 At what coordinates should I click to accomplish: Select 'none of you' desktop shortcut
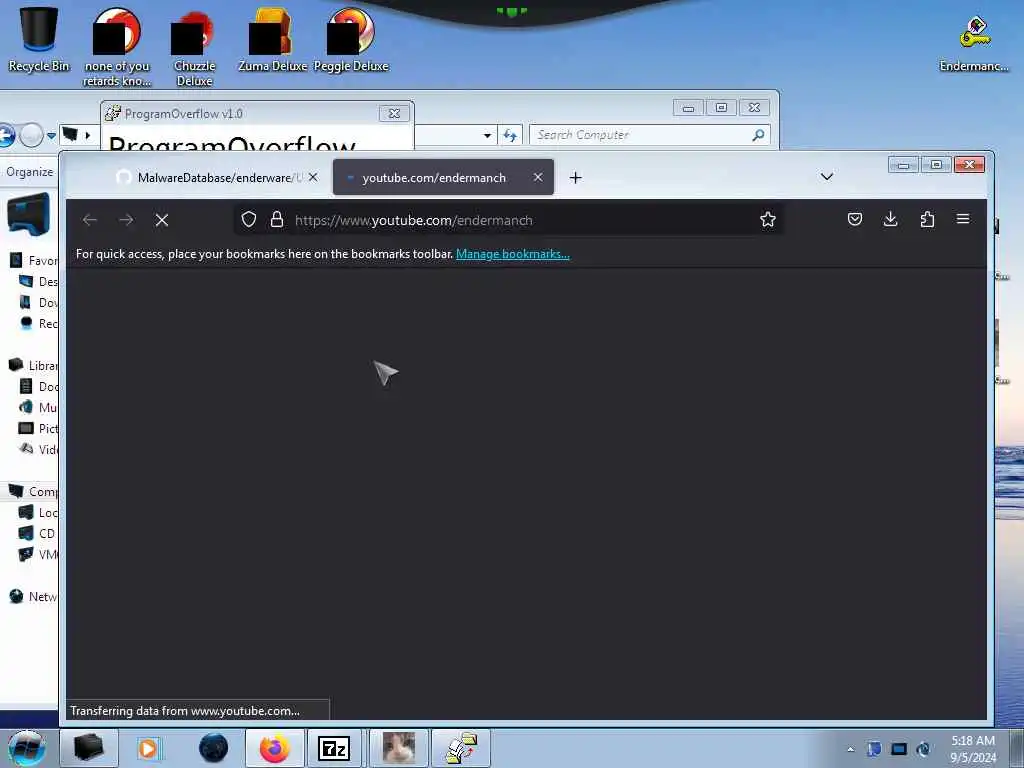(x=117, y=48)
